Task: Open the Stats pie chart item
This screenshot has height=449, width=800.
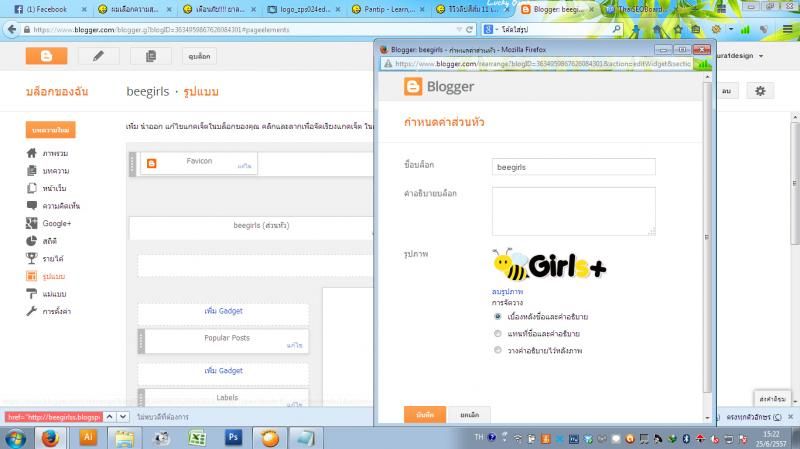Action: [x=48, y=241]
